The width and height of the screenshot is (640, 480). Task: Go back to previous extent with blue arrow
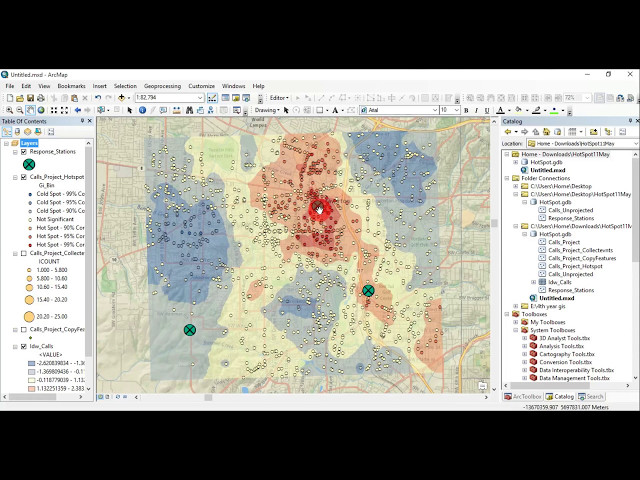[x=78, y=110]
